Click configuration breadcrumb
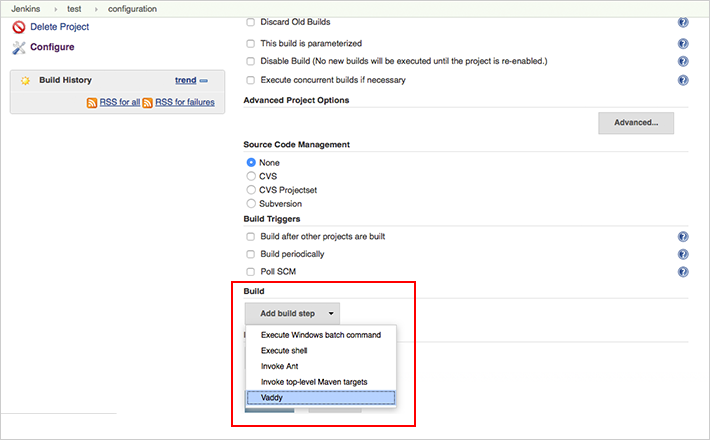Viewport: 710px width, 440px height. [132, 9]
